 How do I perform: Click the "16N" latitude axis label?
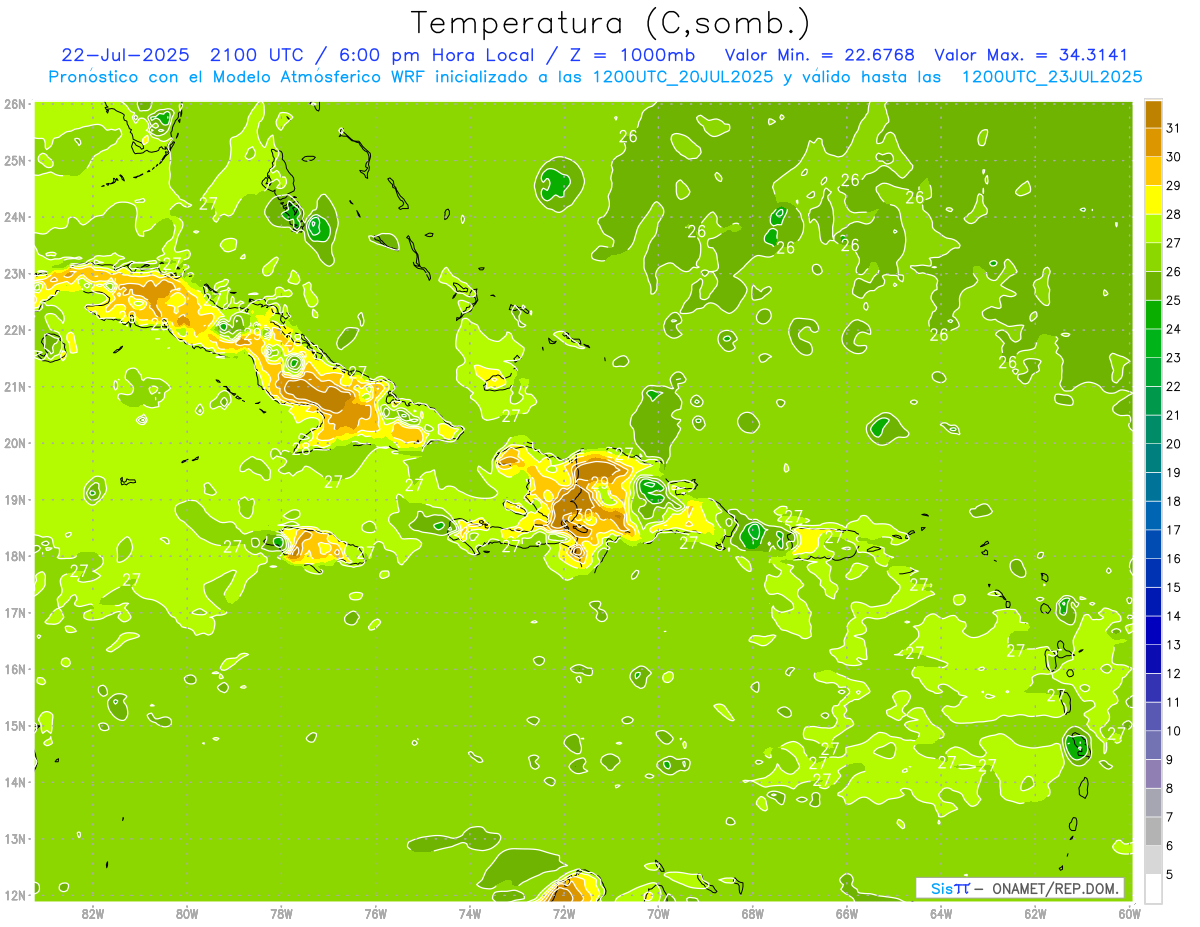tap(16, 669)
